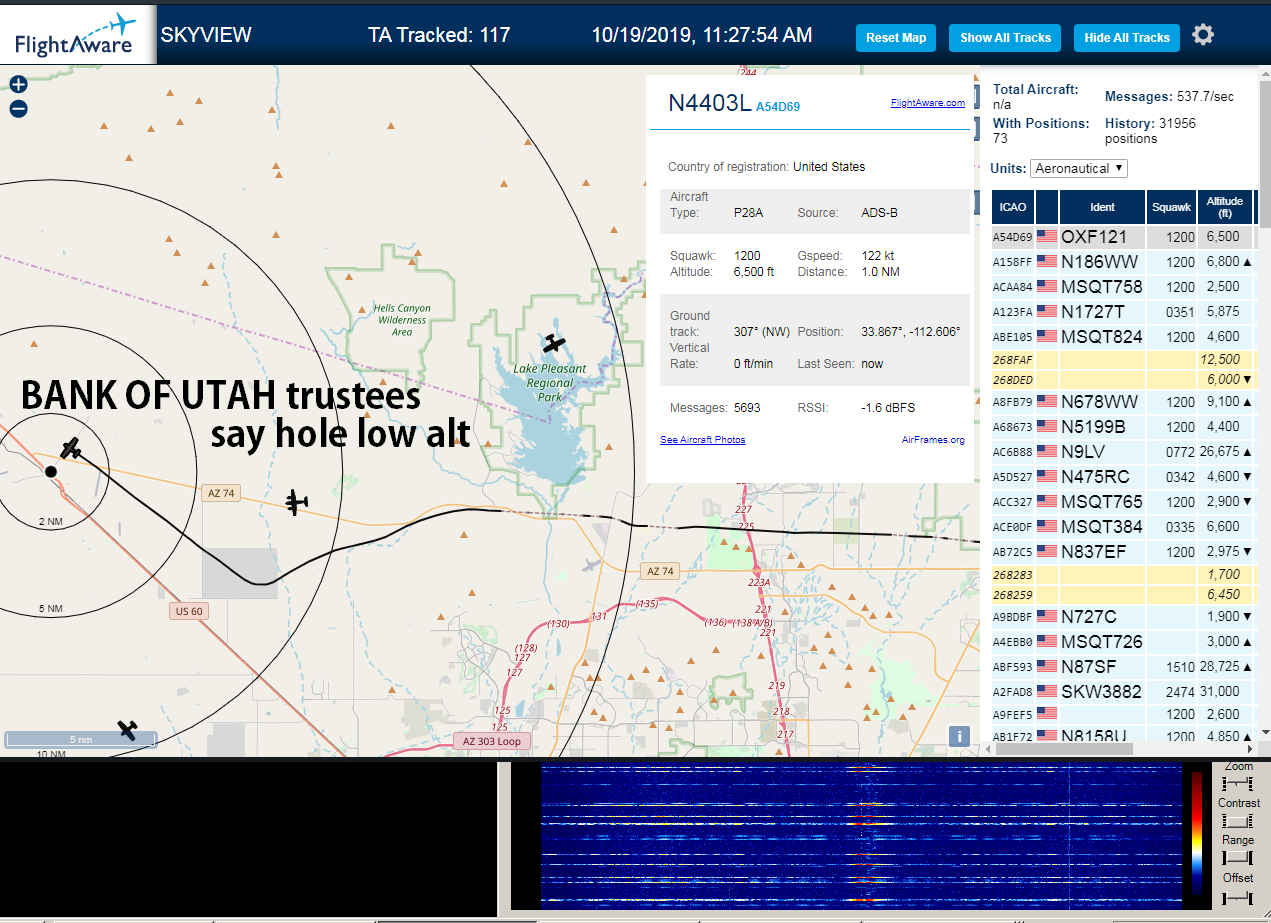
Task: Click the N4403L title in info panel
Action: pyautogui.click(x=709, y=103)
